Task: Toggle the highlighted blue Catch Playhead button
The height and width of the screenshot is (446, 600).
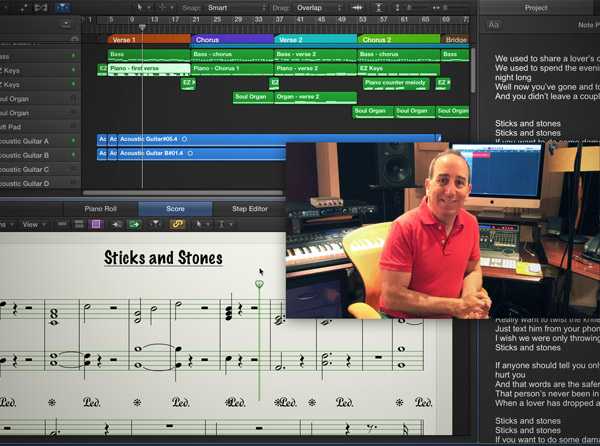Action: [x=62, y=7]
